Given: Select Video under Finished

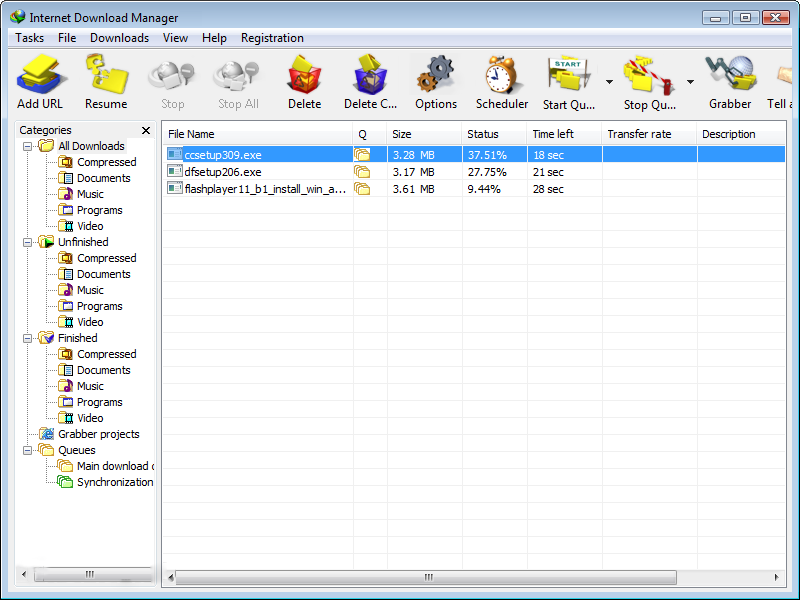Looking at the screenshot, I should [x=90, y=418].
